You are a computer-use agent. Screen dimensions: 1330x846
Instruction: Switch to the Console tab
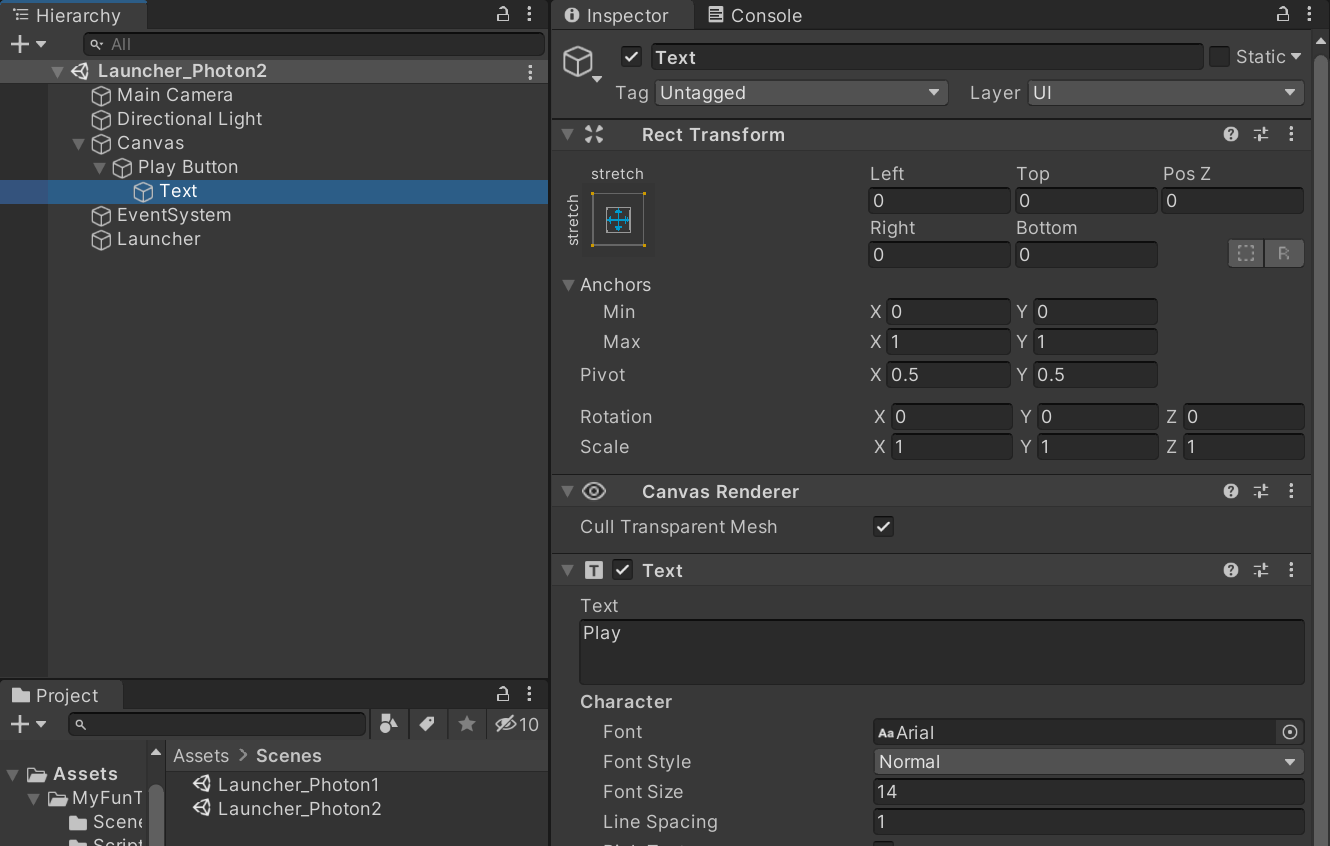pyautogui.click(x=755, y=16)
